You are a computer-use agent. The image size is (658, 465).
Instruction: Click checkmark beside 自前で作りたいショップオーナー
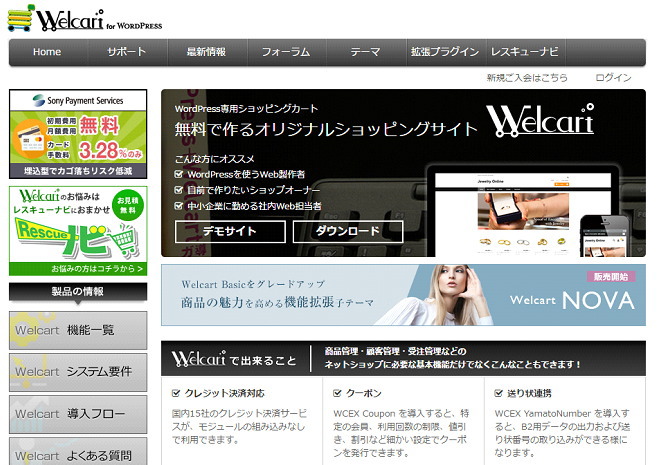[179, 190]
